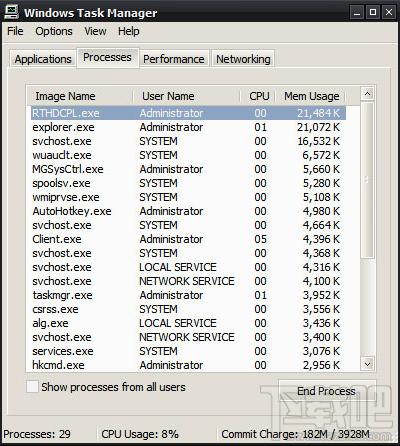This screenshot has height=446, width=400.
Task: Enable Show processes from all users
Action: point(32,387)
